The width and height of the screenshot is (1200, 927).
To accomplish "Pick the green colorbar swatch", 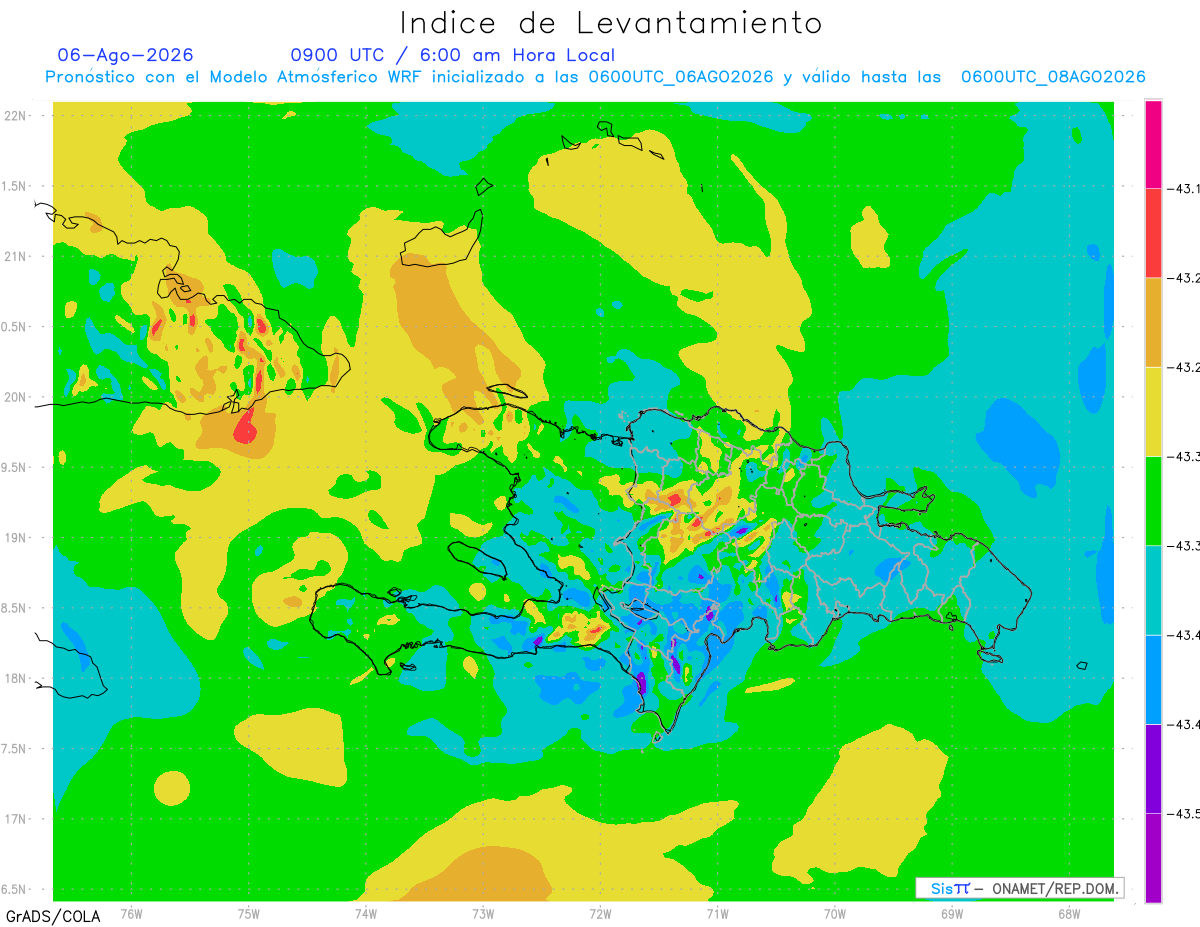I will tap(1153, 500).
